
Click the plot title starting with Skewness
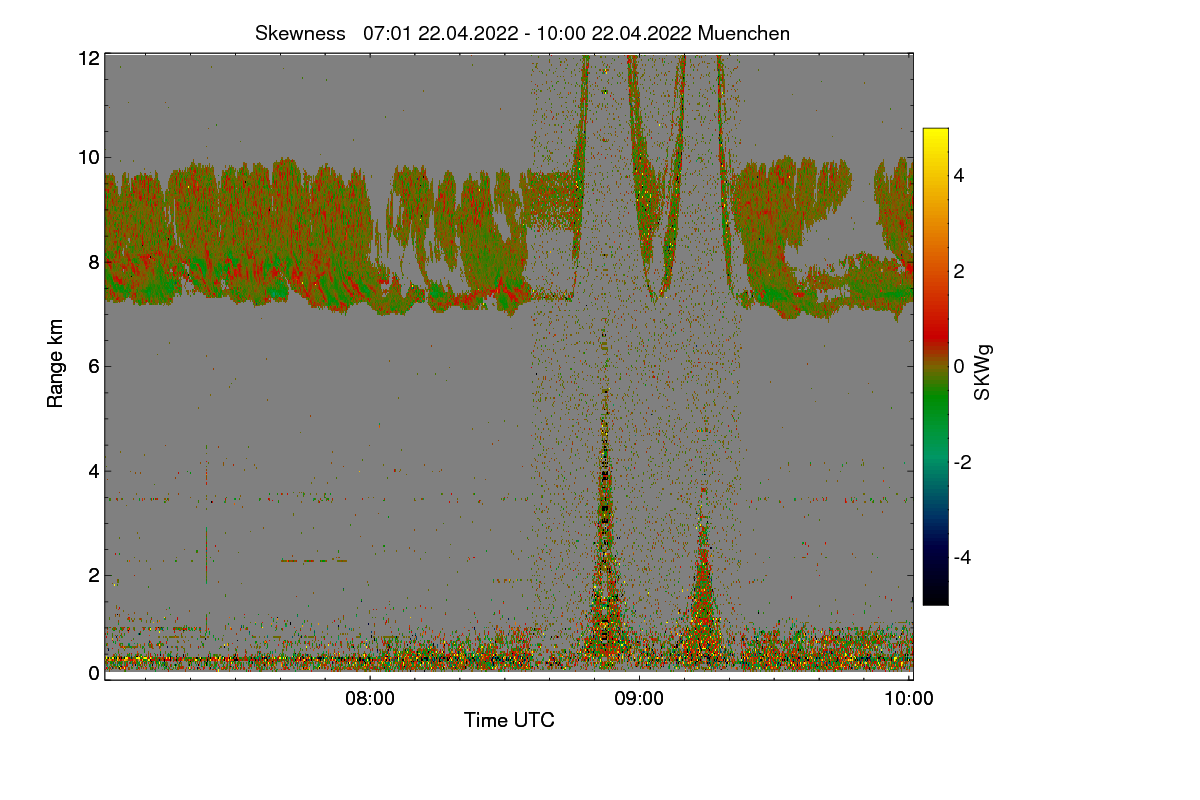coord(522,33)
